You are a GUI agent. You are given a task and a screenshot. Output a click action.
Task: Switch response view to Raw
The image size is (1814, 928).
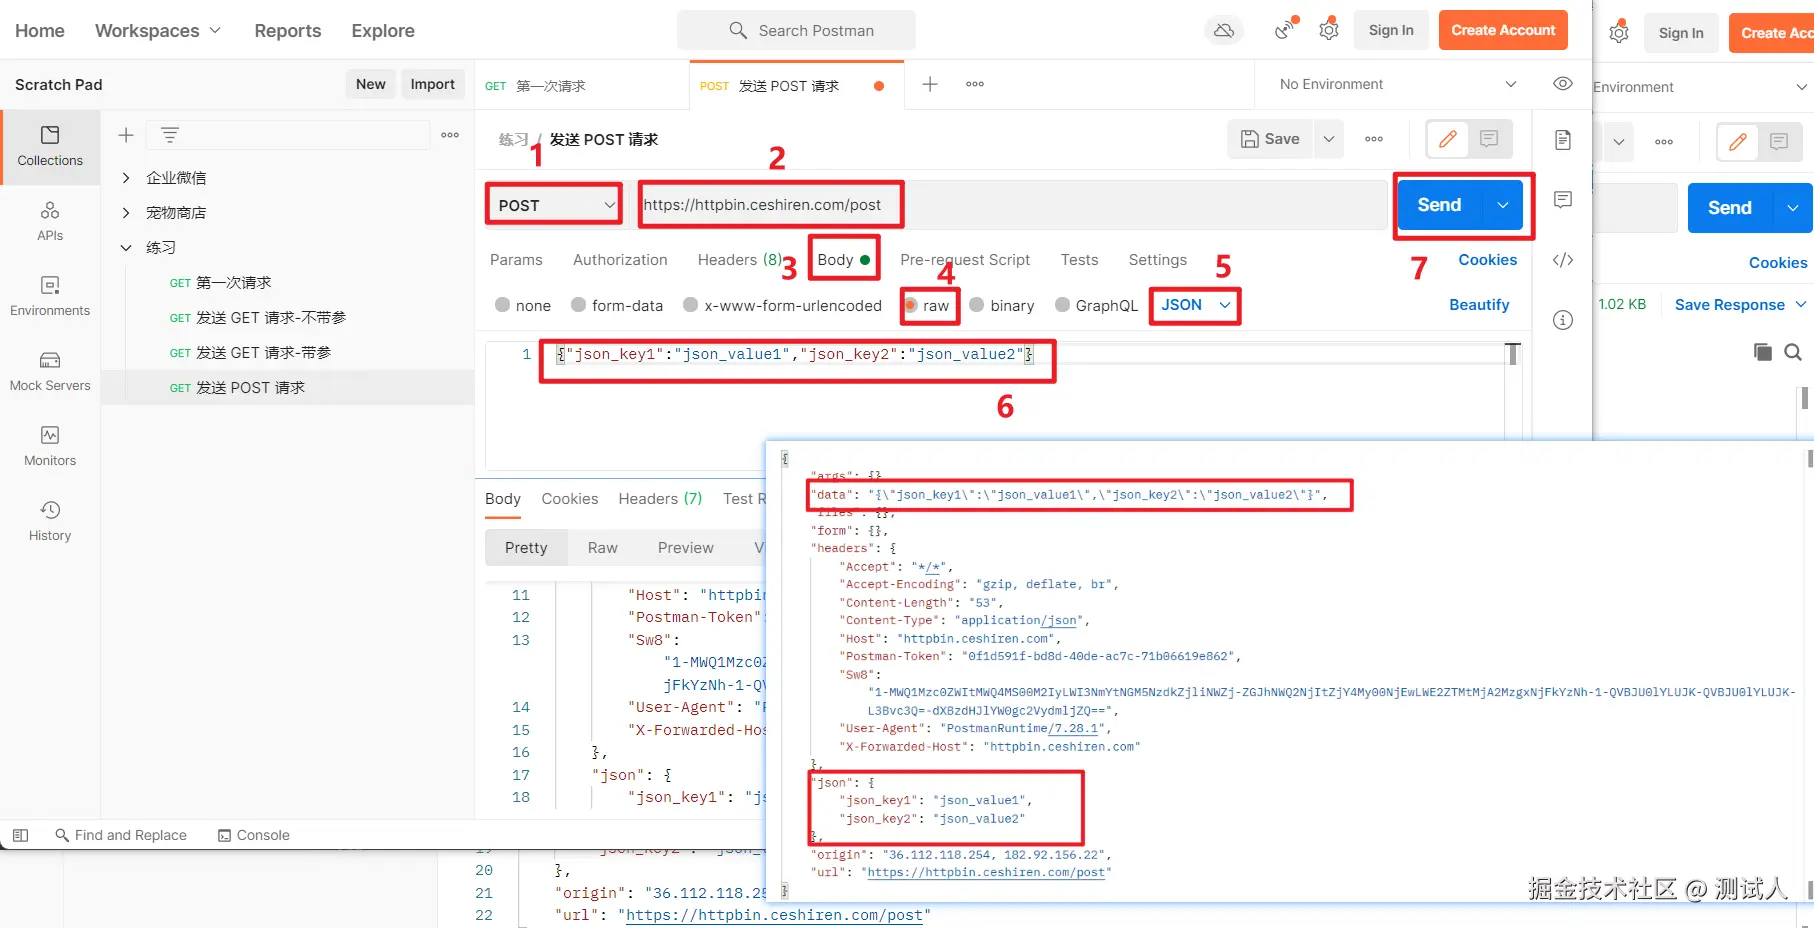tap(602, 548)
